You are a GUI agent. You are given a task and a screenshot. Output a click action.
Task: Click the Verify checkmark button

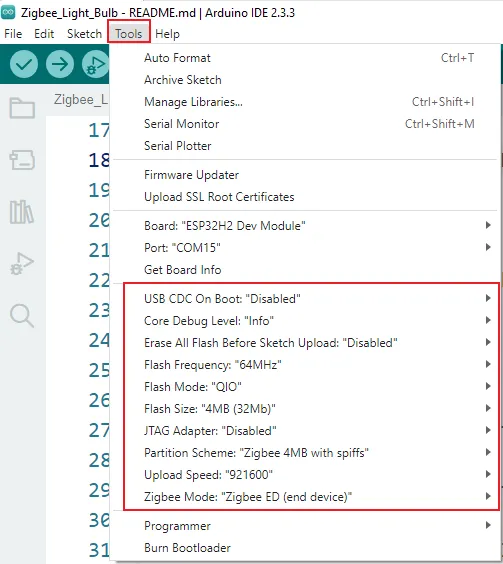(x=24, y=64)
